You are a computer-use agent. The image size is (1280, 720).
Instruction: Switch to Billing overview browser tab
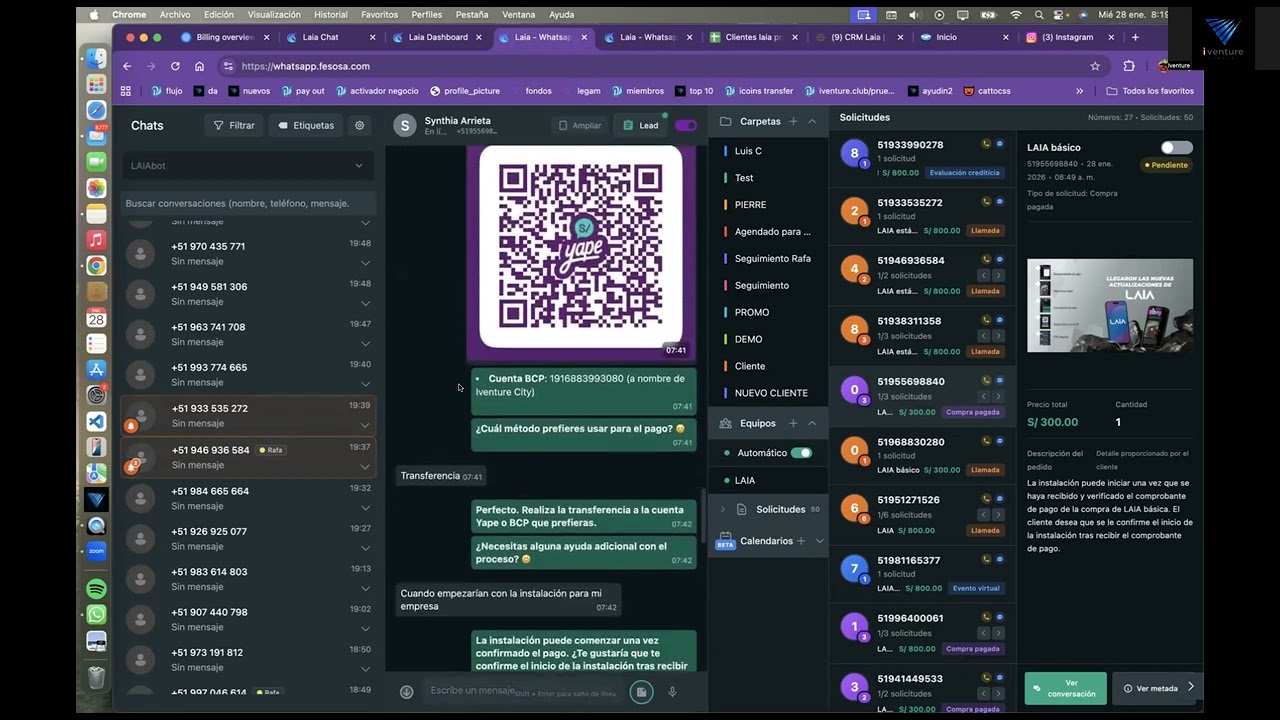[225, 37]
